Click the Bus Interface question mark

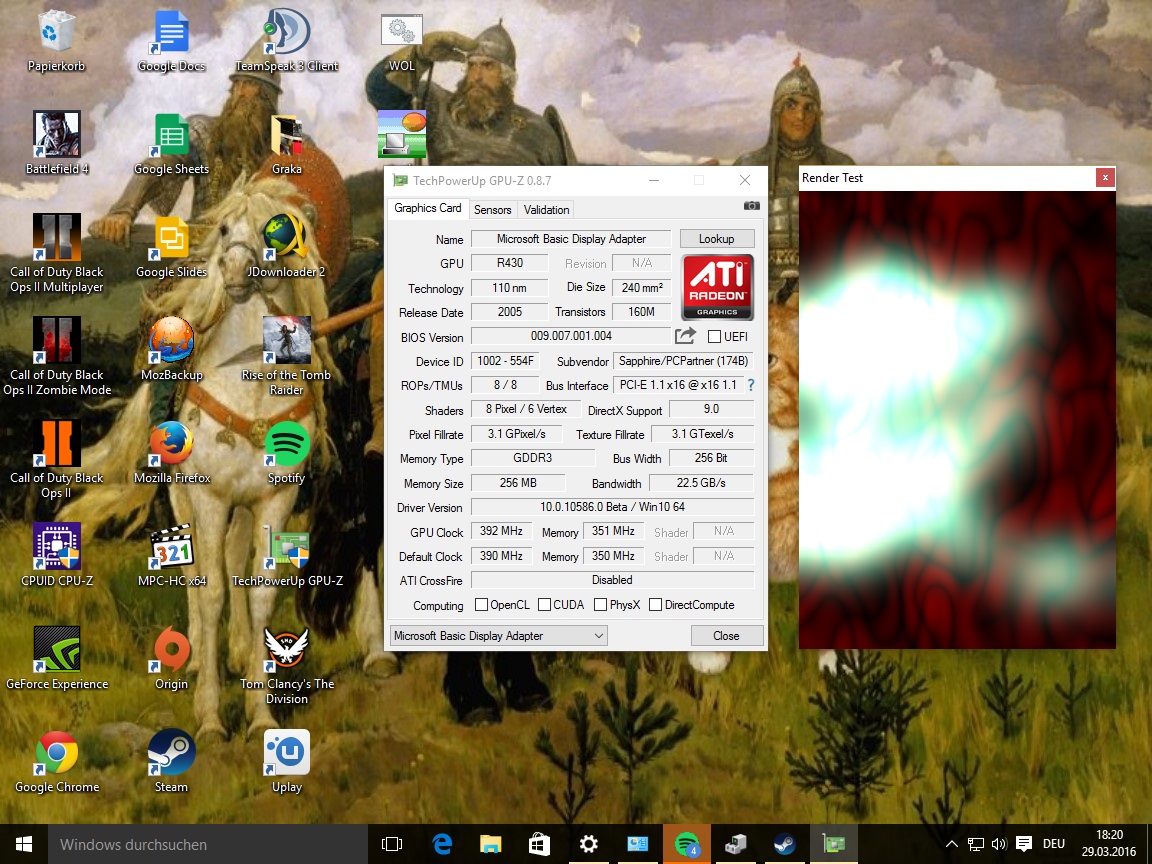(751, 385)
